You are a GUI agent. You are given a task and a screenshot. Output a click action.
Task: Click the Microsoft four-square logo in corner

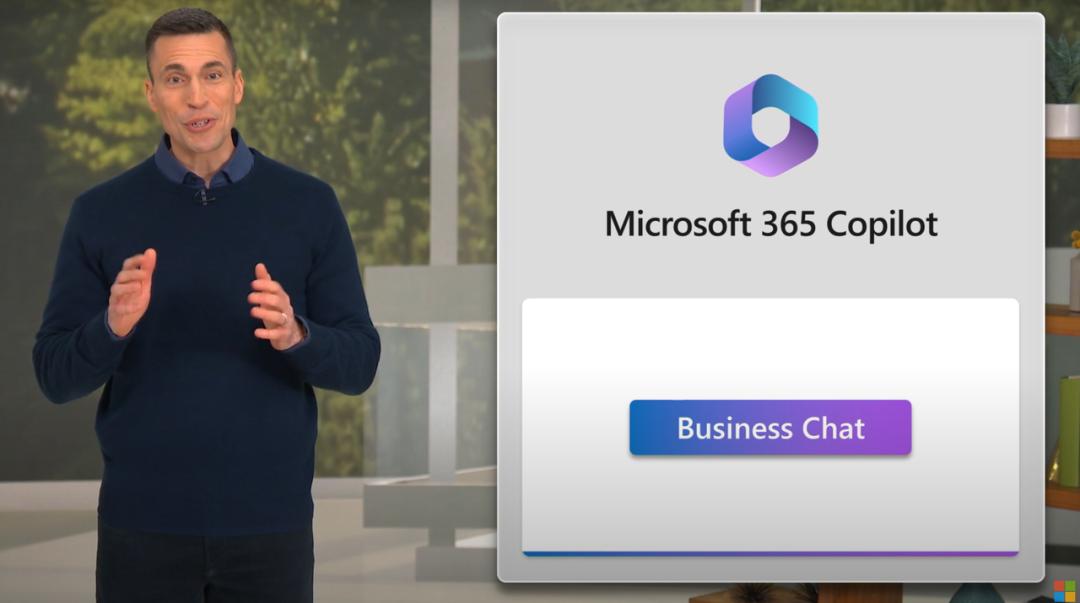click(x=1064, y=591)
